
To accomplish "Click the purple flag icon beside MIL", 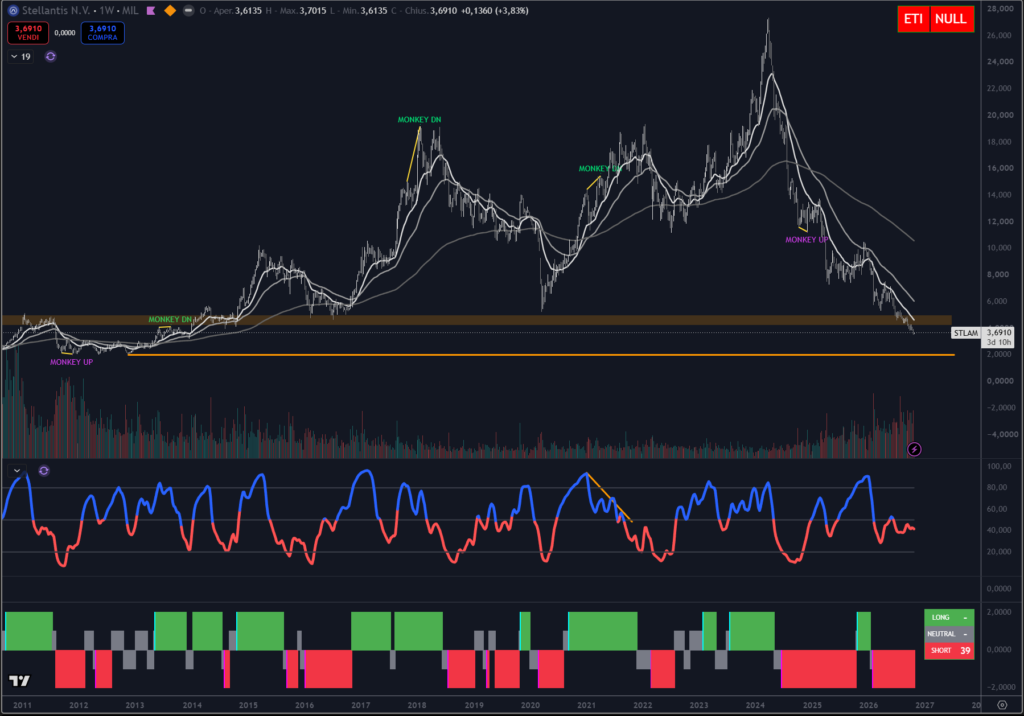I will click(x=151, y=10).
